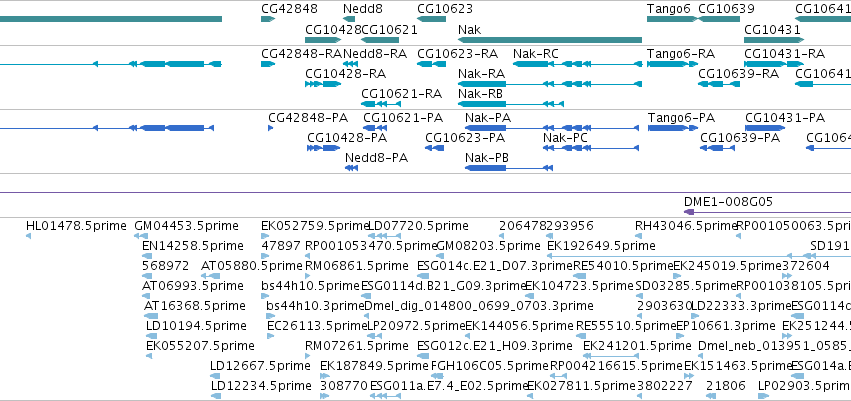851x401 pixels.
Task: Click the 308770 EST label
Action: pyautogui.click(x=344, y=386)
